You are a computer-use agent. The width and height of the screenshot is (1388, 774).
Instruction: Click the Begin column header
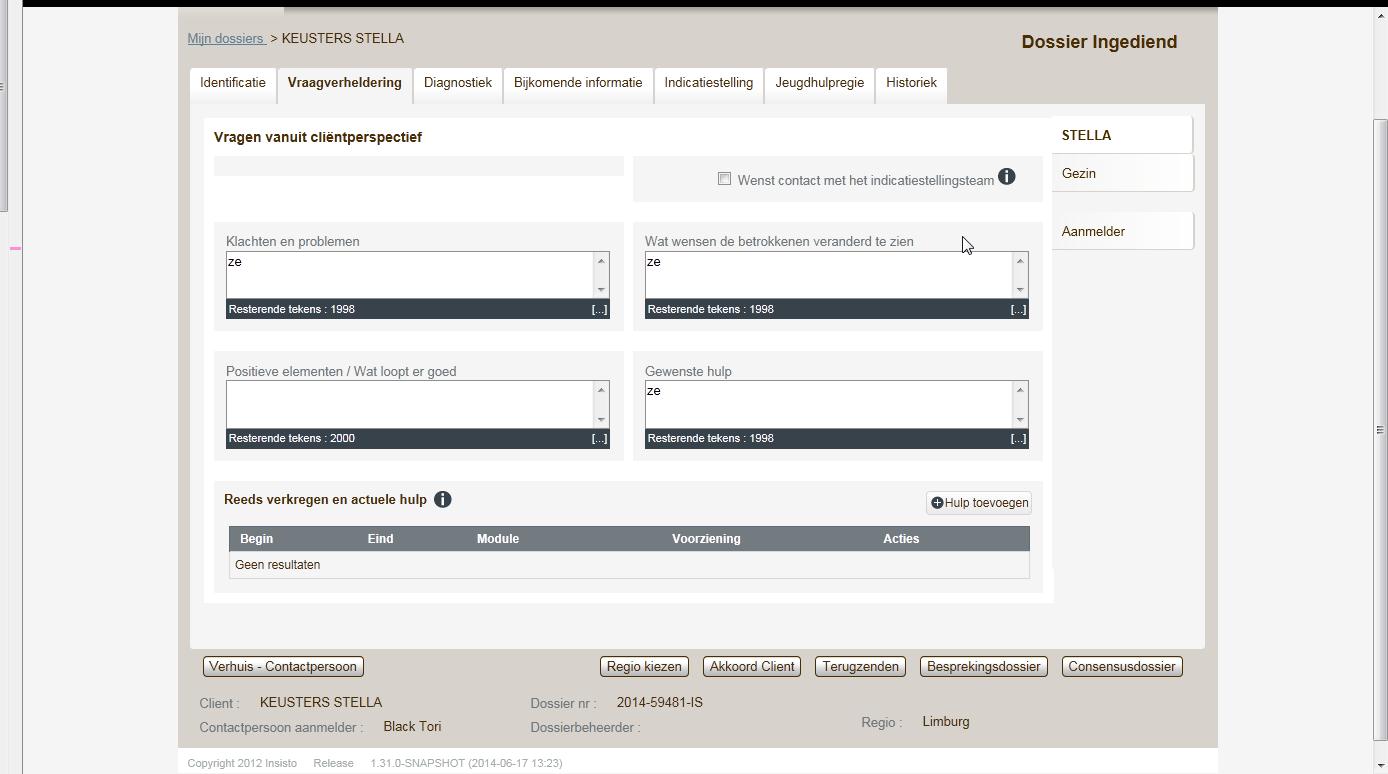coord(256,539)
